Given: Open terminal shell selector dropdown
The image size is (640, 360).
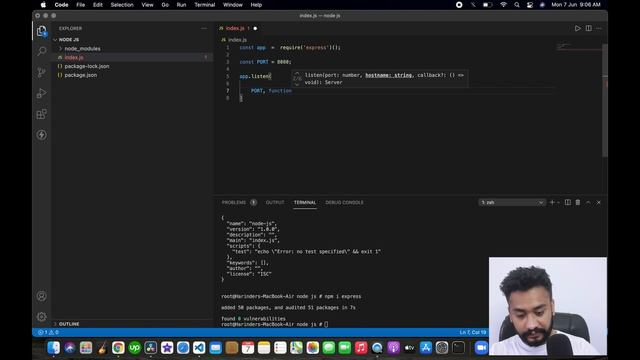Looking at the screenshot, I should (x=512, y=202).
